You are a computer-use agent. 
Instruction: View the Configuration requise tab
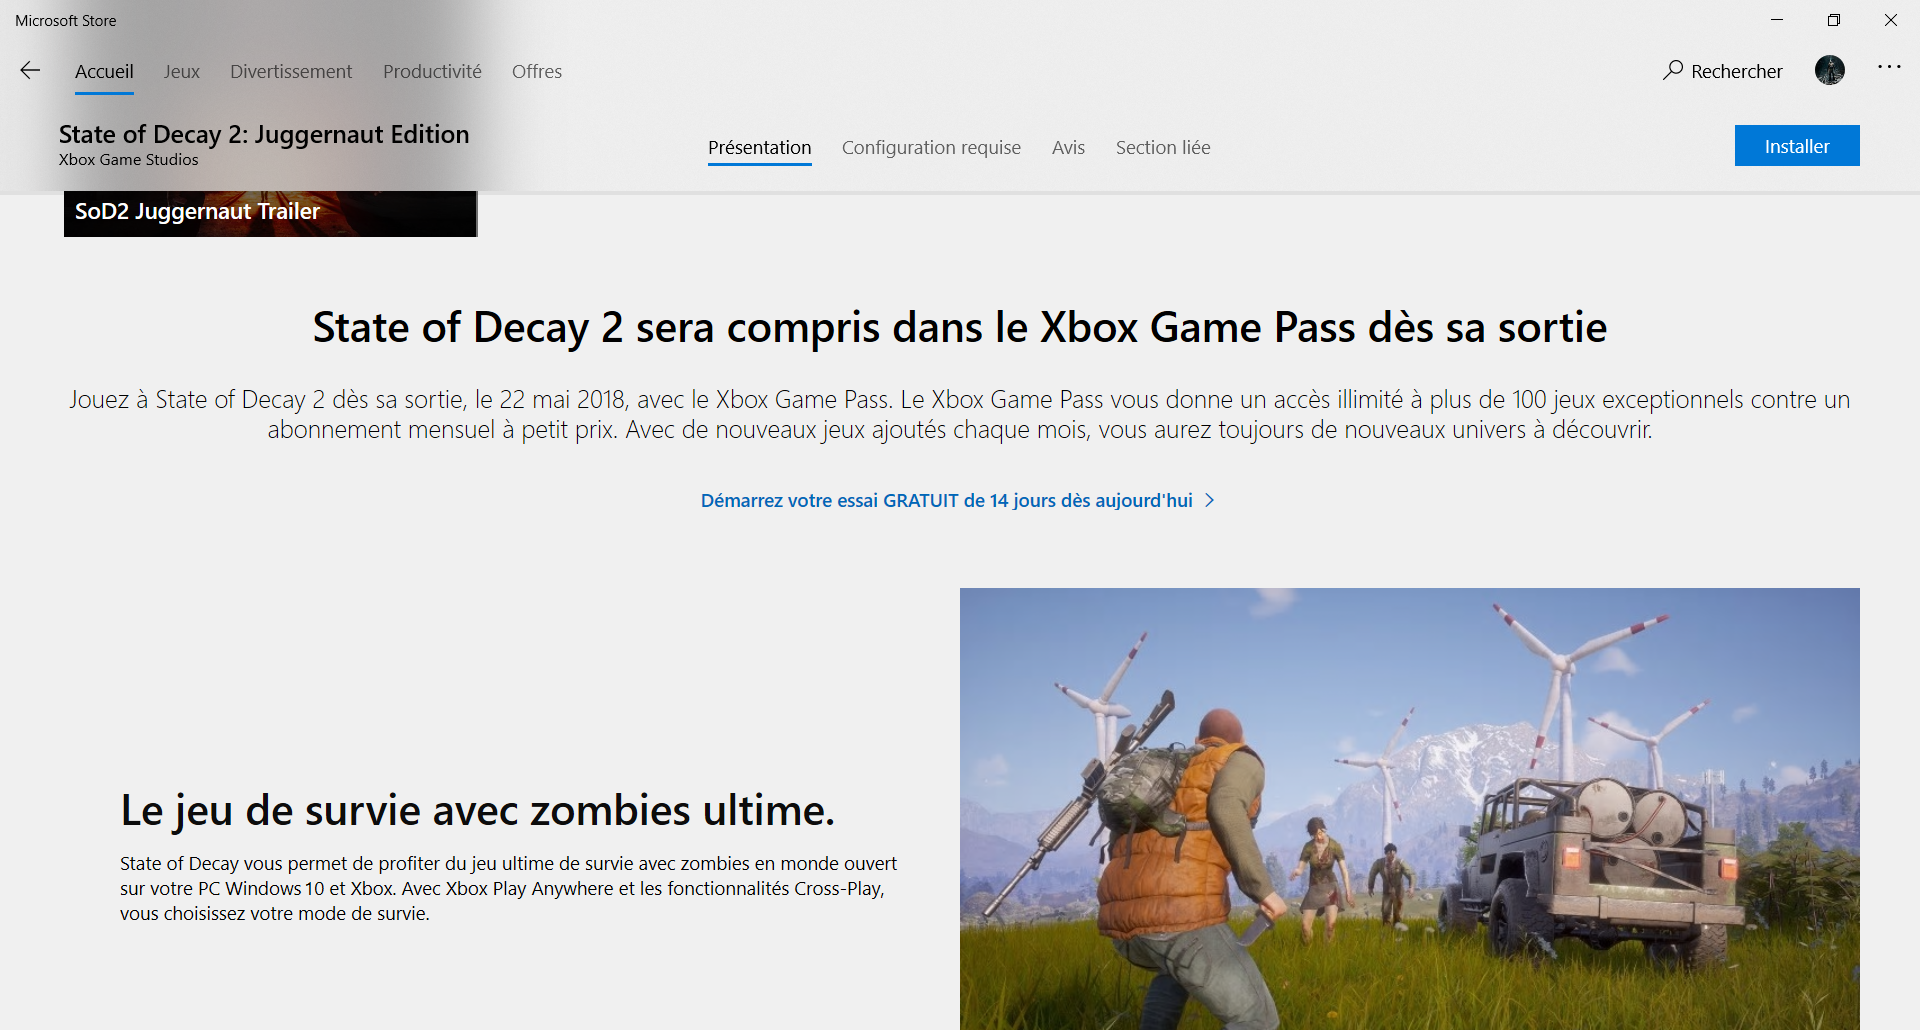pos(931,147)
